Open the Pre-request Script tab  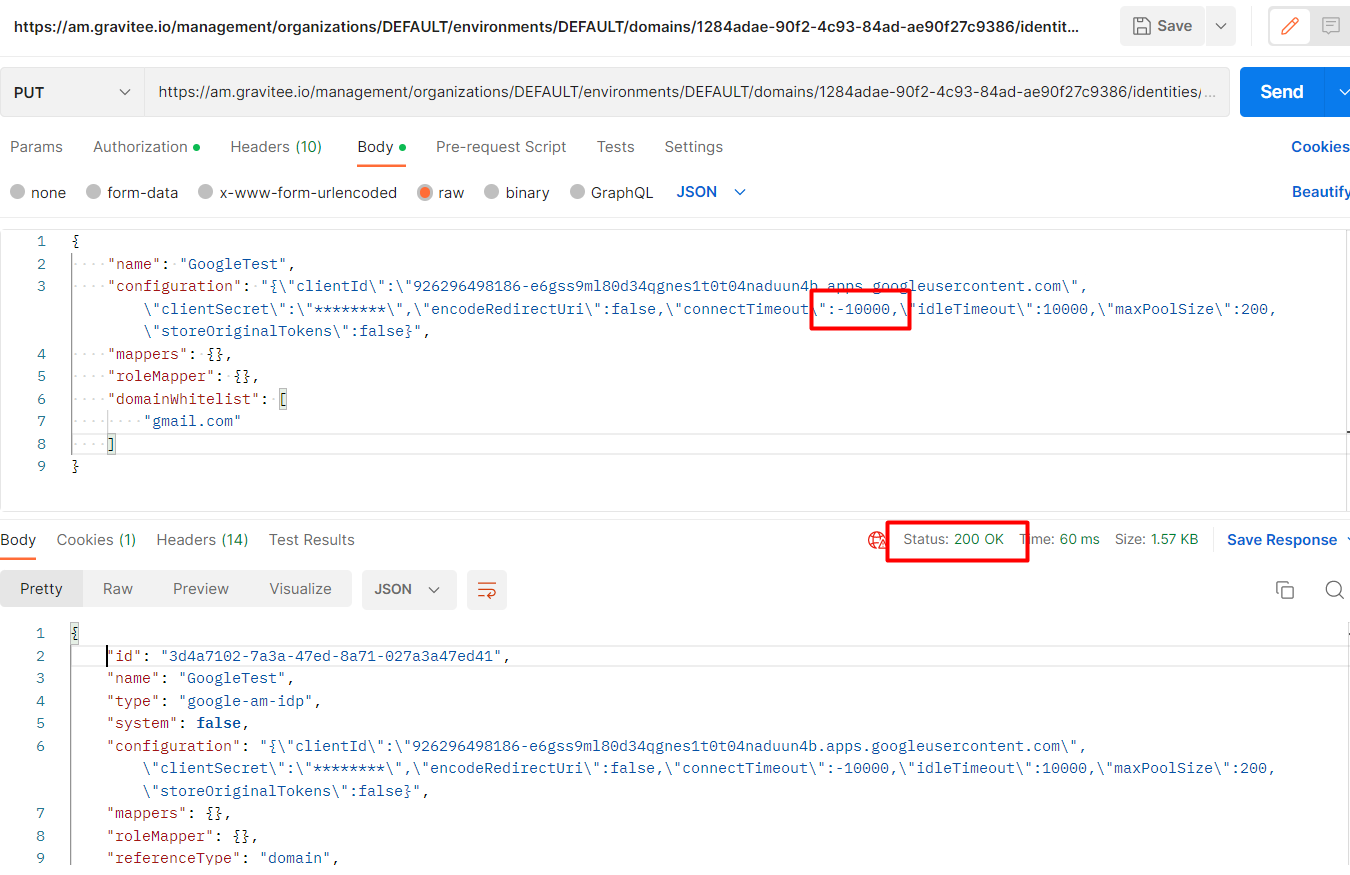501,147
